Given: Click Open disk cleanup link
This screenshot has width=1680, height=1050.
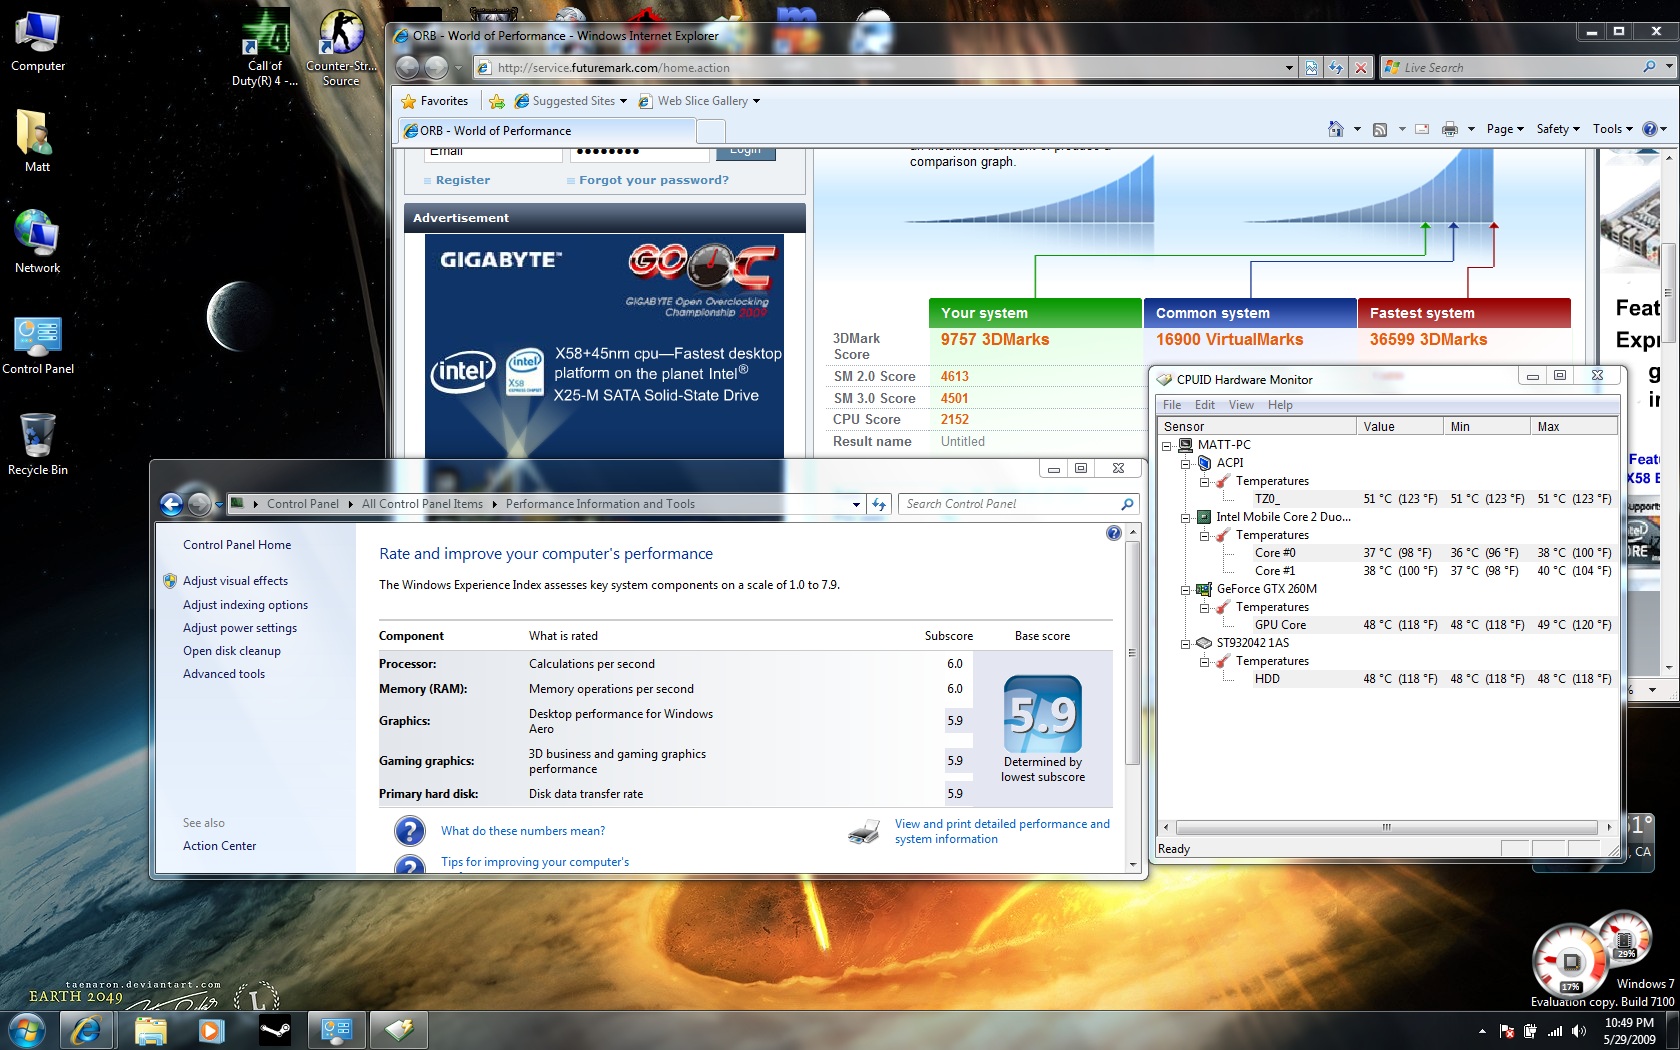Looking at the screenshot, I should [232, 651].
